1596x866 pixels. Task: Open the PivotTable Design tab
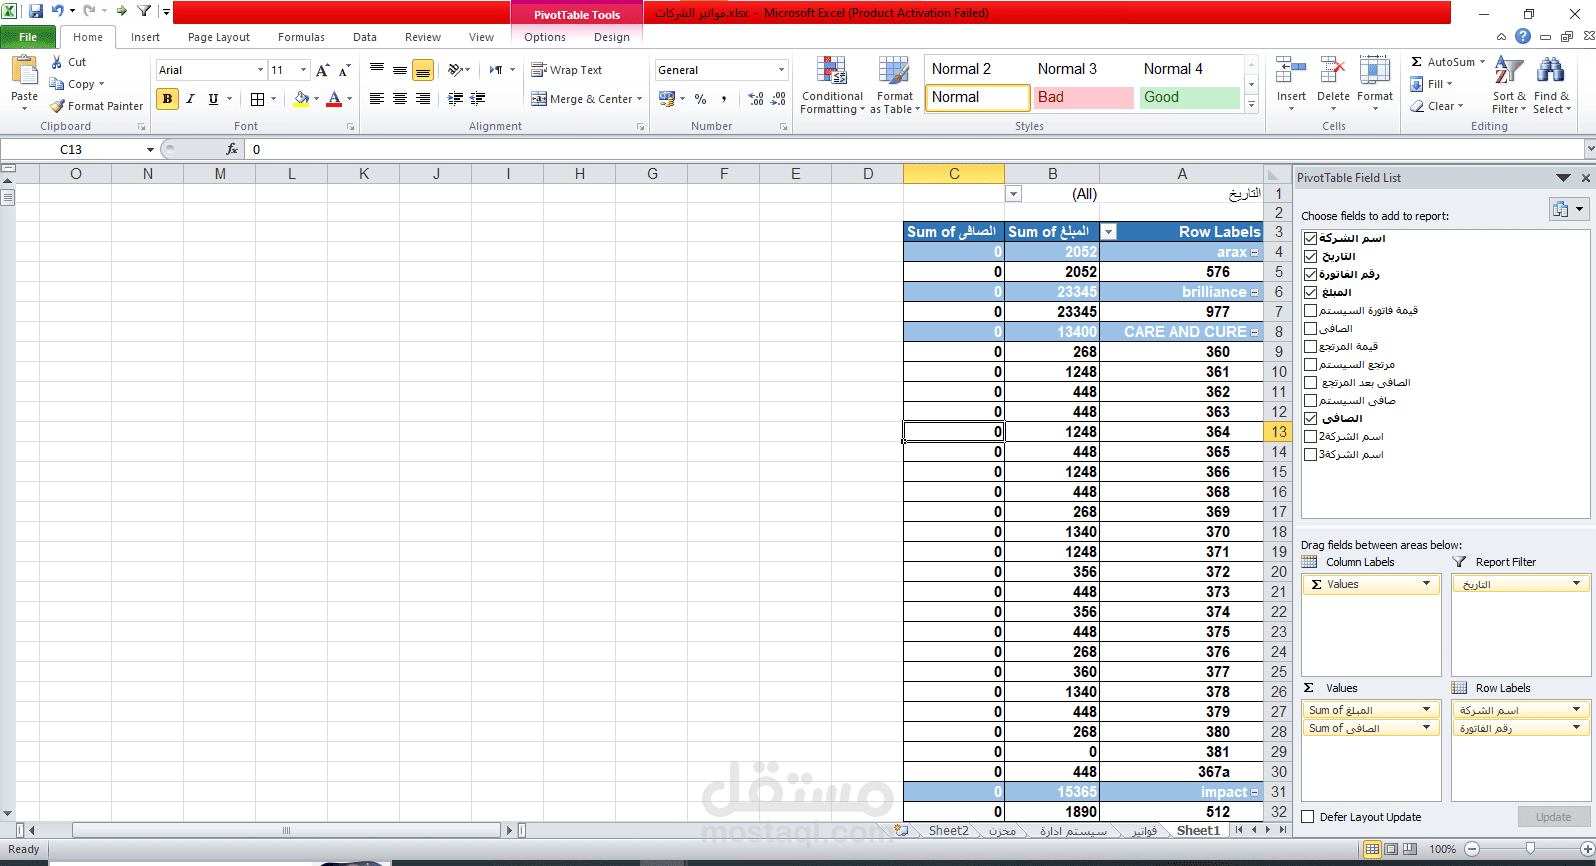point(612,37)
